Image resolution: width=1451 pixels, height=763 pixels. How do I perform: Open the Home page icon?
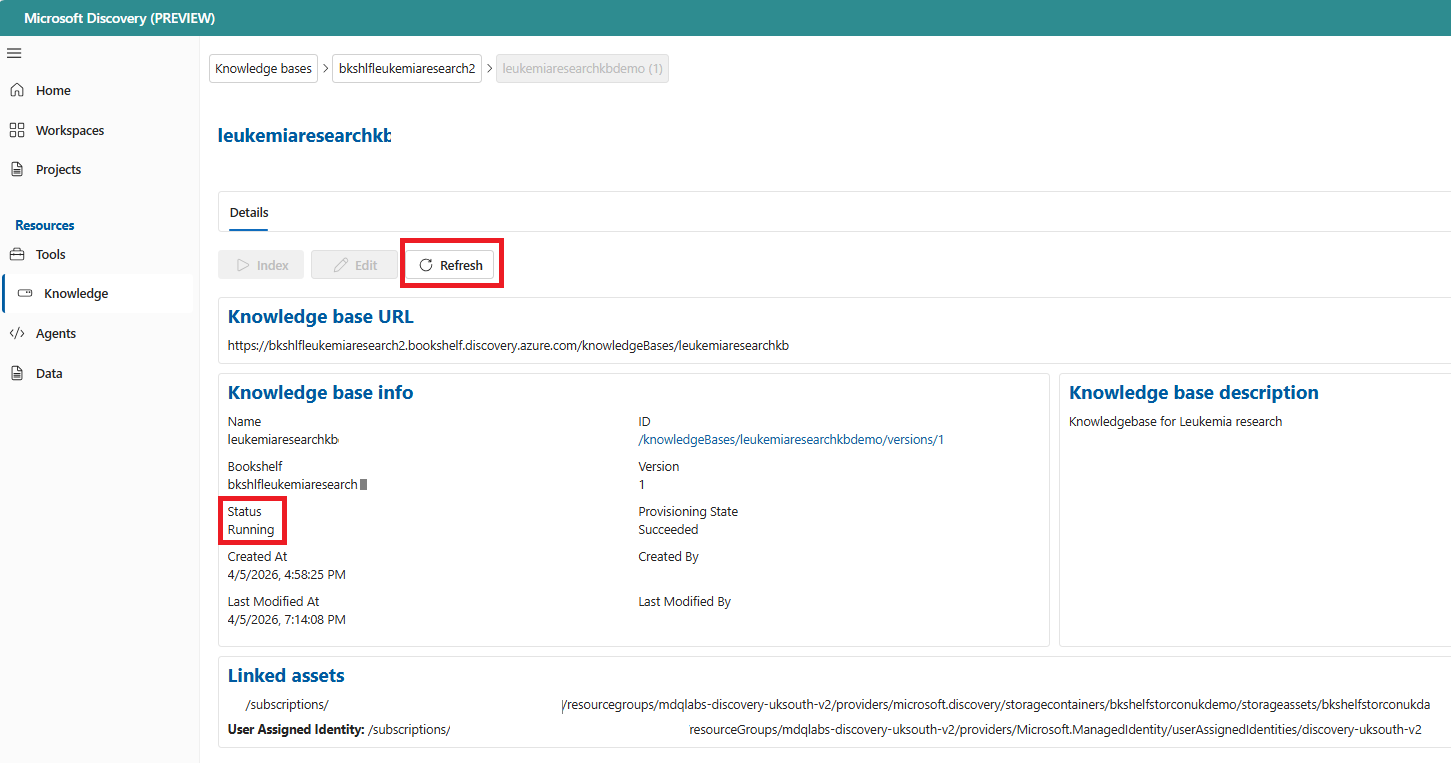click(17, 90)
